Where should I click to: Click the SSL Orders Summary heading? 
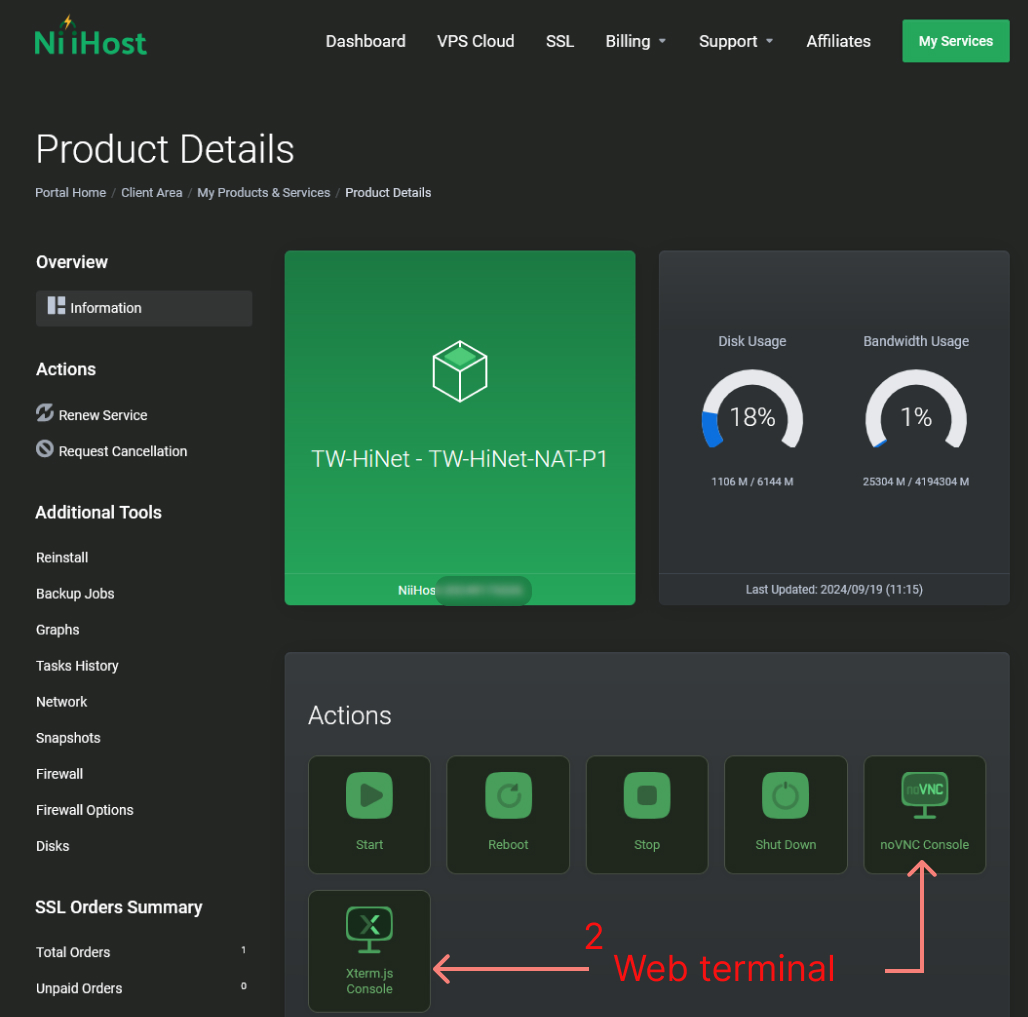[x=119, y=907]
